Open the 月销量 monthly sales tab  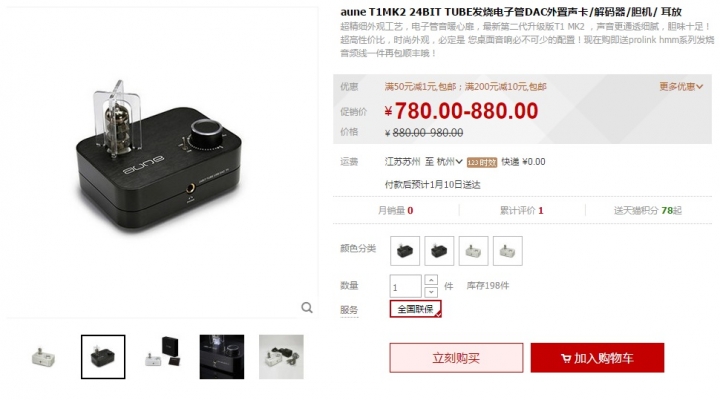click(x=395, y=210)
